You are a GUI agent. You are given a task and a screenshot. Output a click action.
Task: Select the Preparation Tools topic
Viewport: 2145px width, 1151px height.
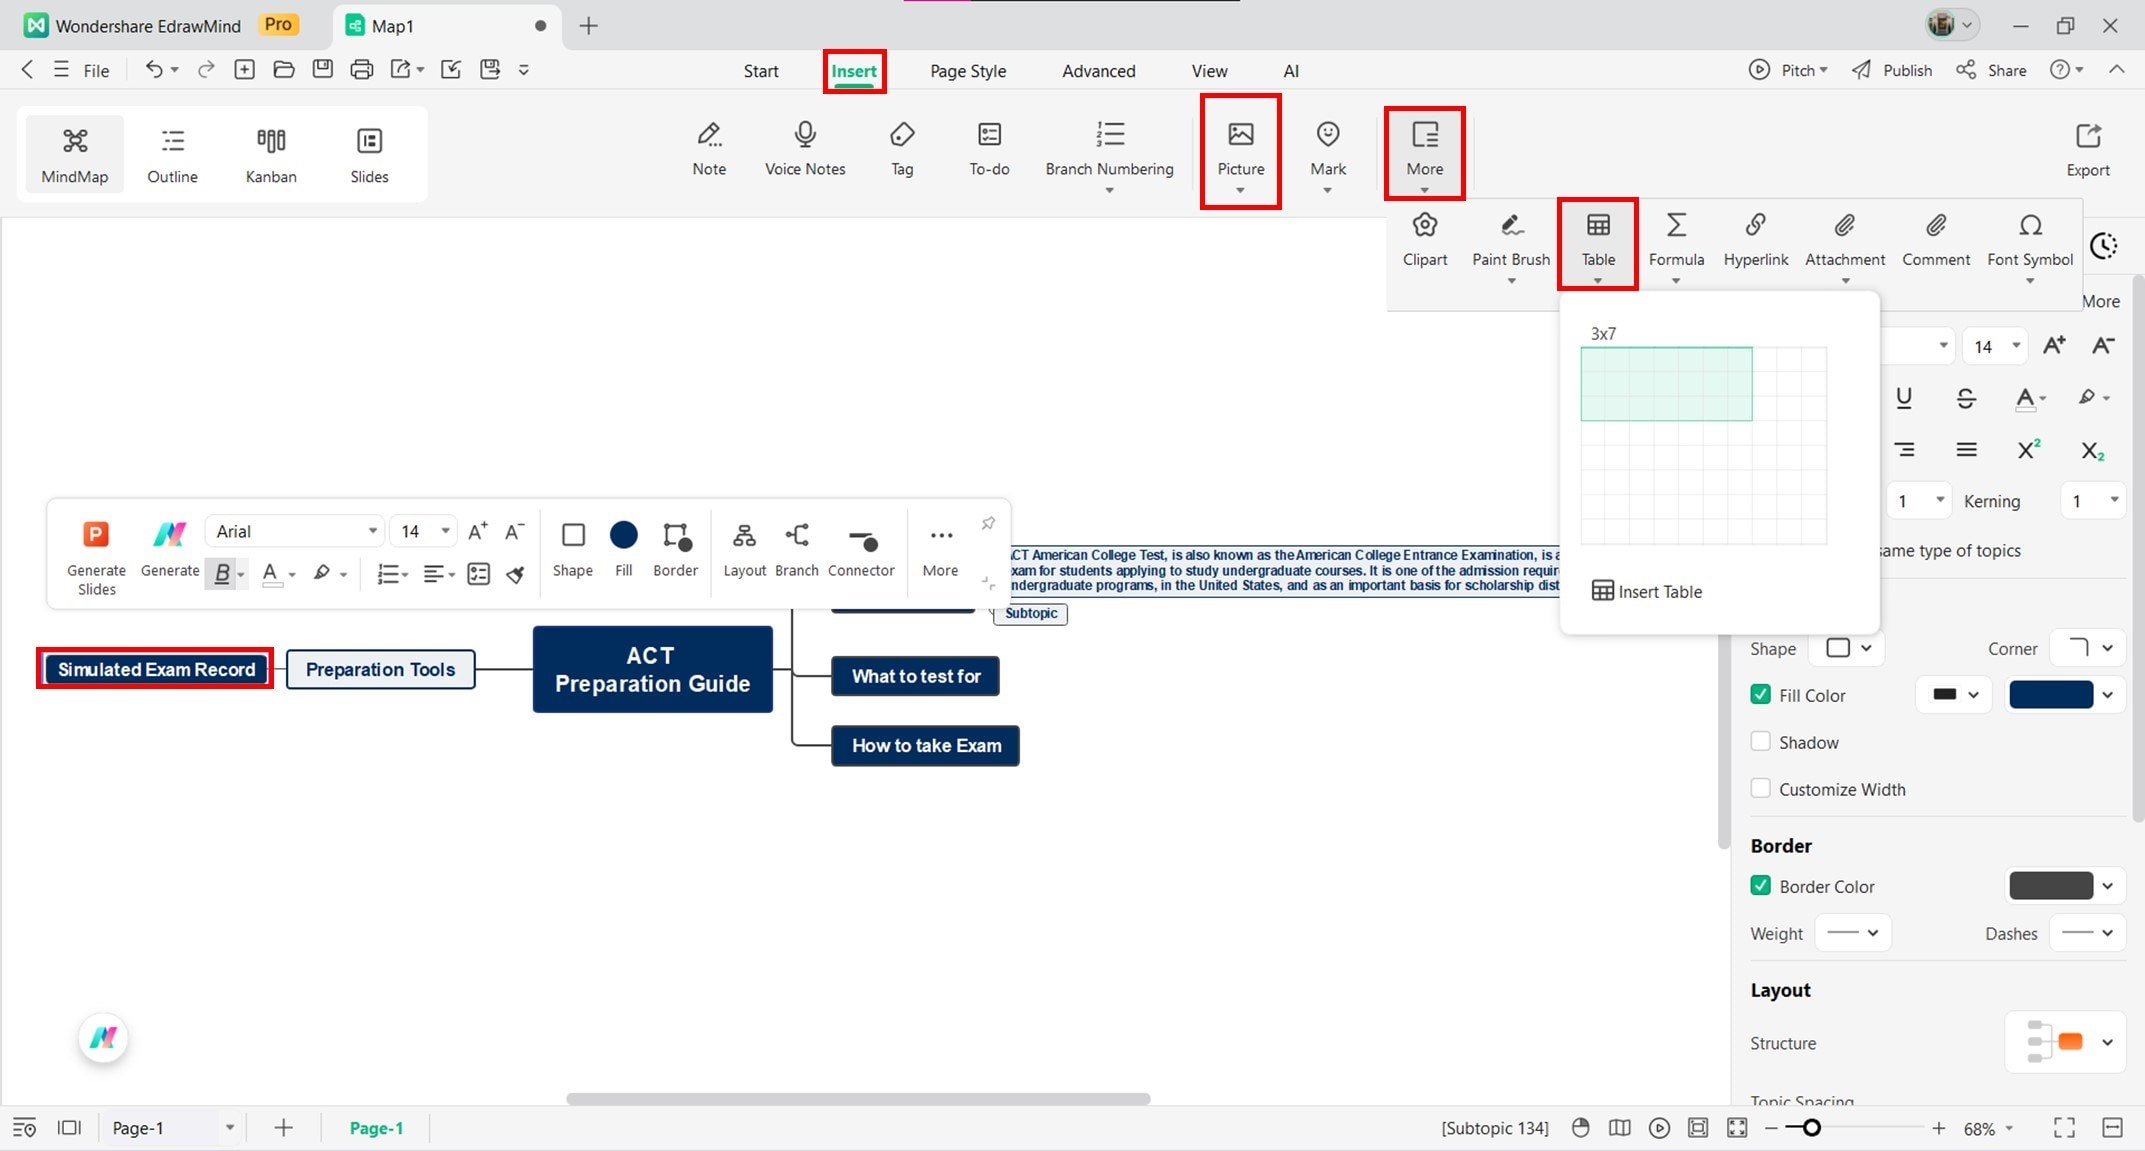[380, 669]
